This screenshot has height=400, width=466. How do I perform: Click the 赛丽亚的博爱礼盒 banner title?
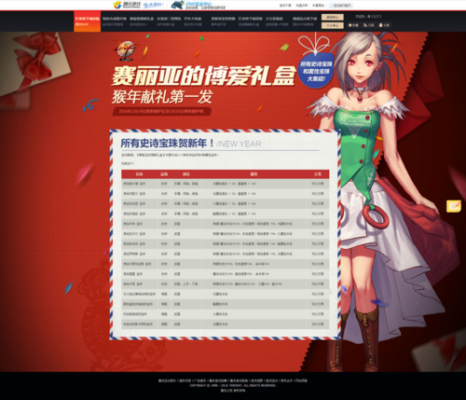(203, 76)
